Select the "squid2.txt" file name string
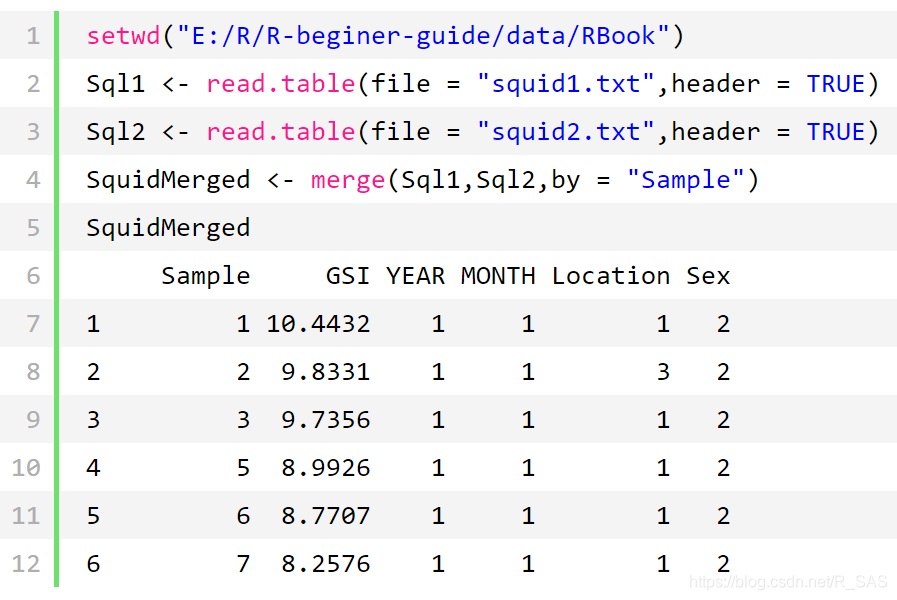Image resolution: width=897 pixels, height=600 pixels. pos(566,132)
